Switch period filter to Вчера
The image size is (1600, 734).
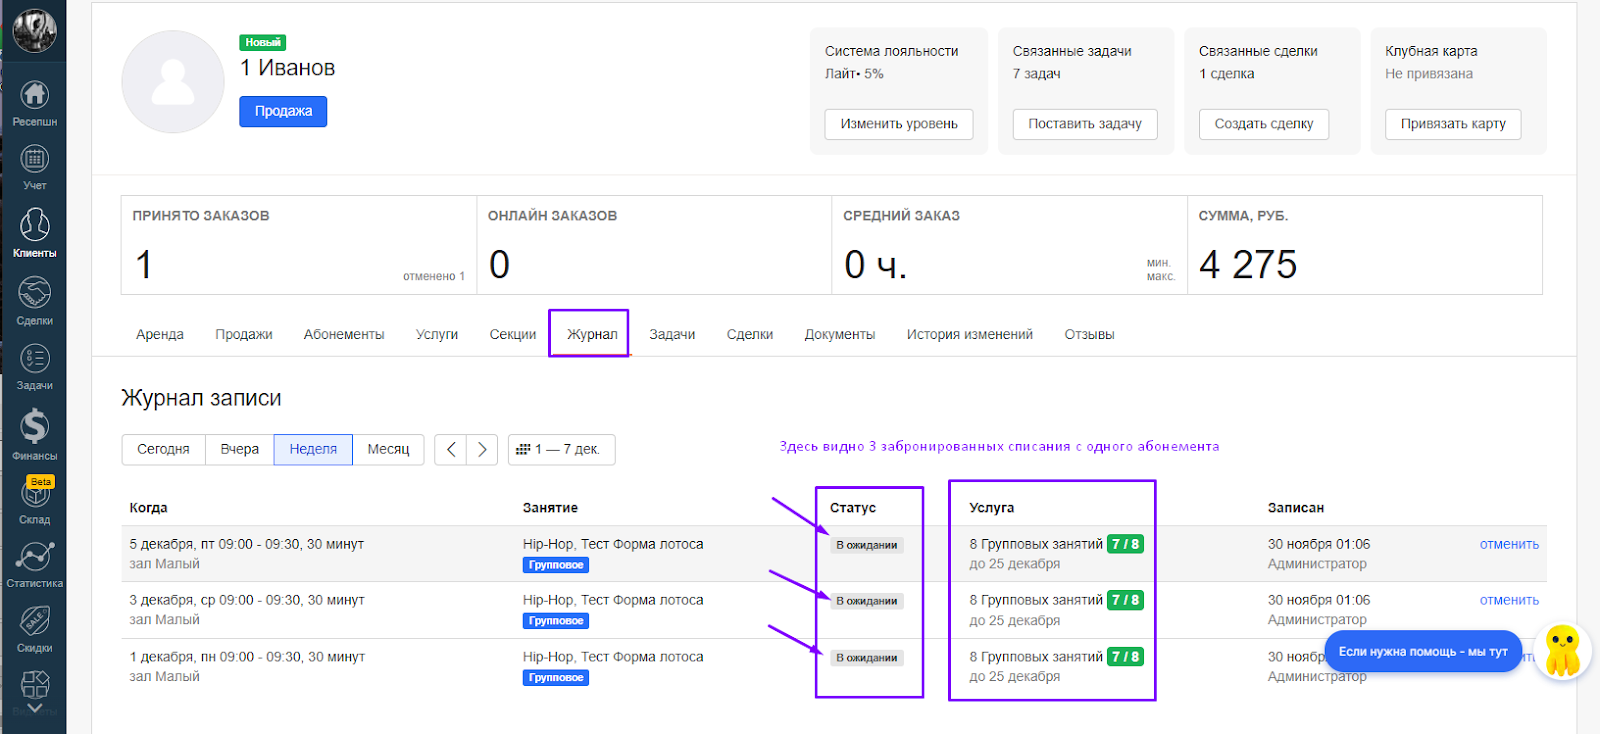tap(239, 450)
